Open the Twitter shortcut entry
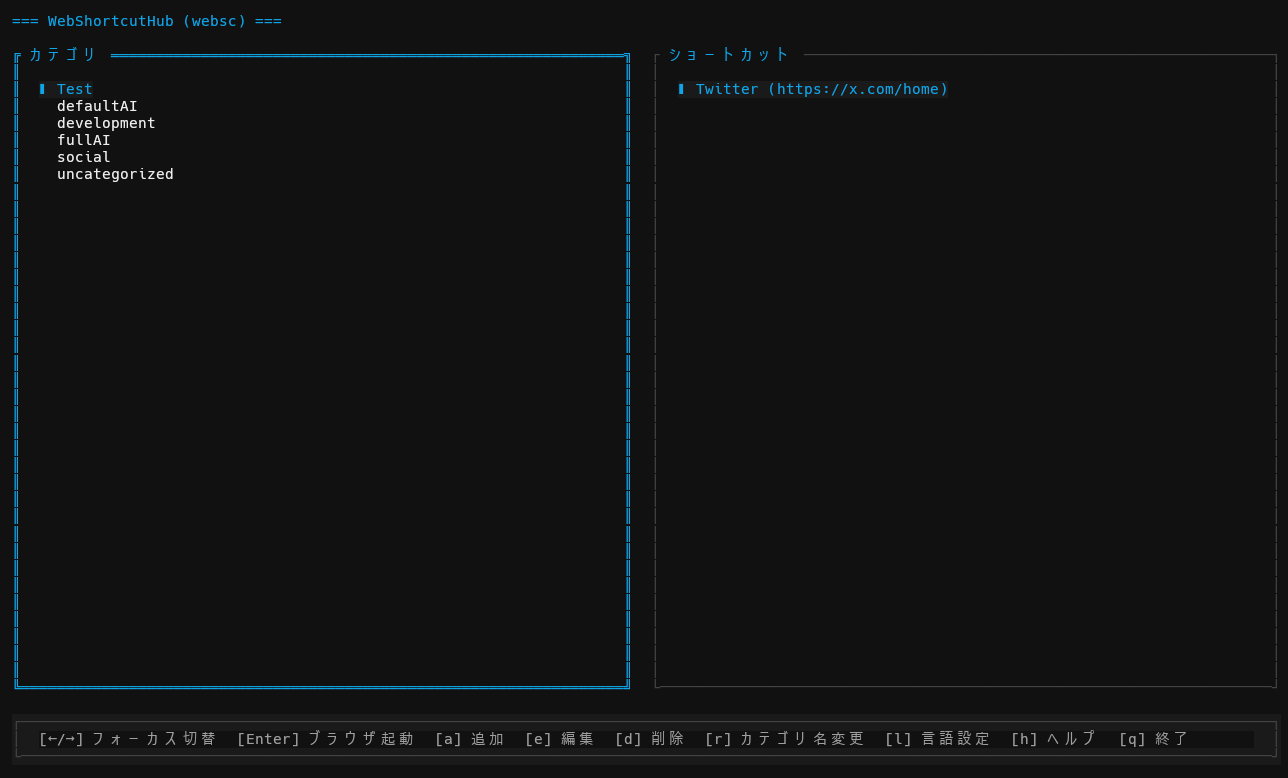This screenshot has height=778, width=1288. 822,89
